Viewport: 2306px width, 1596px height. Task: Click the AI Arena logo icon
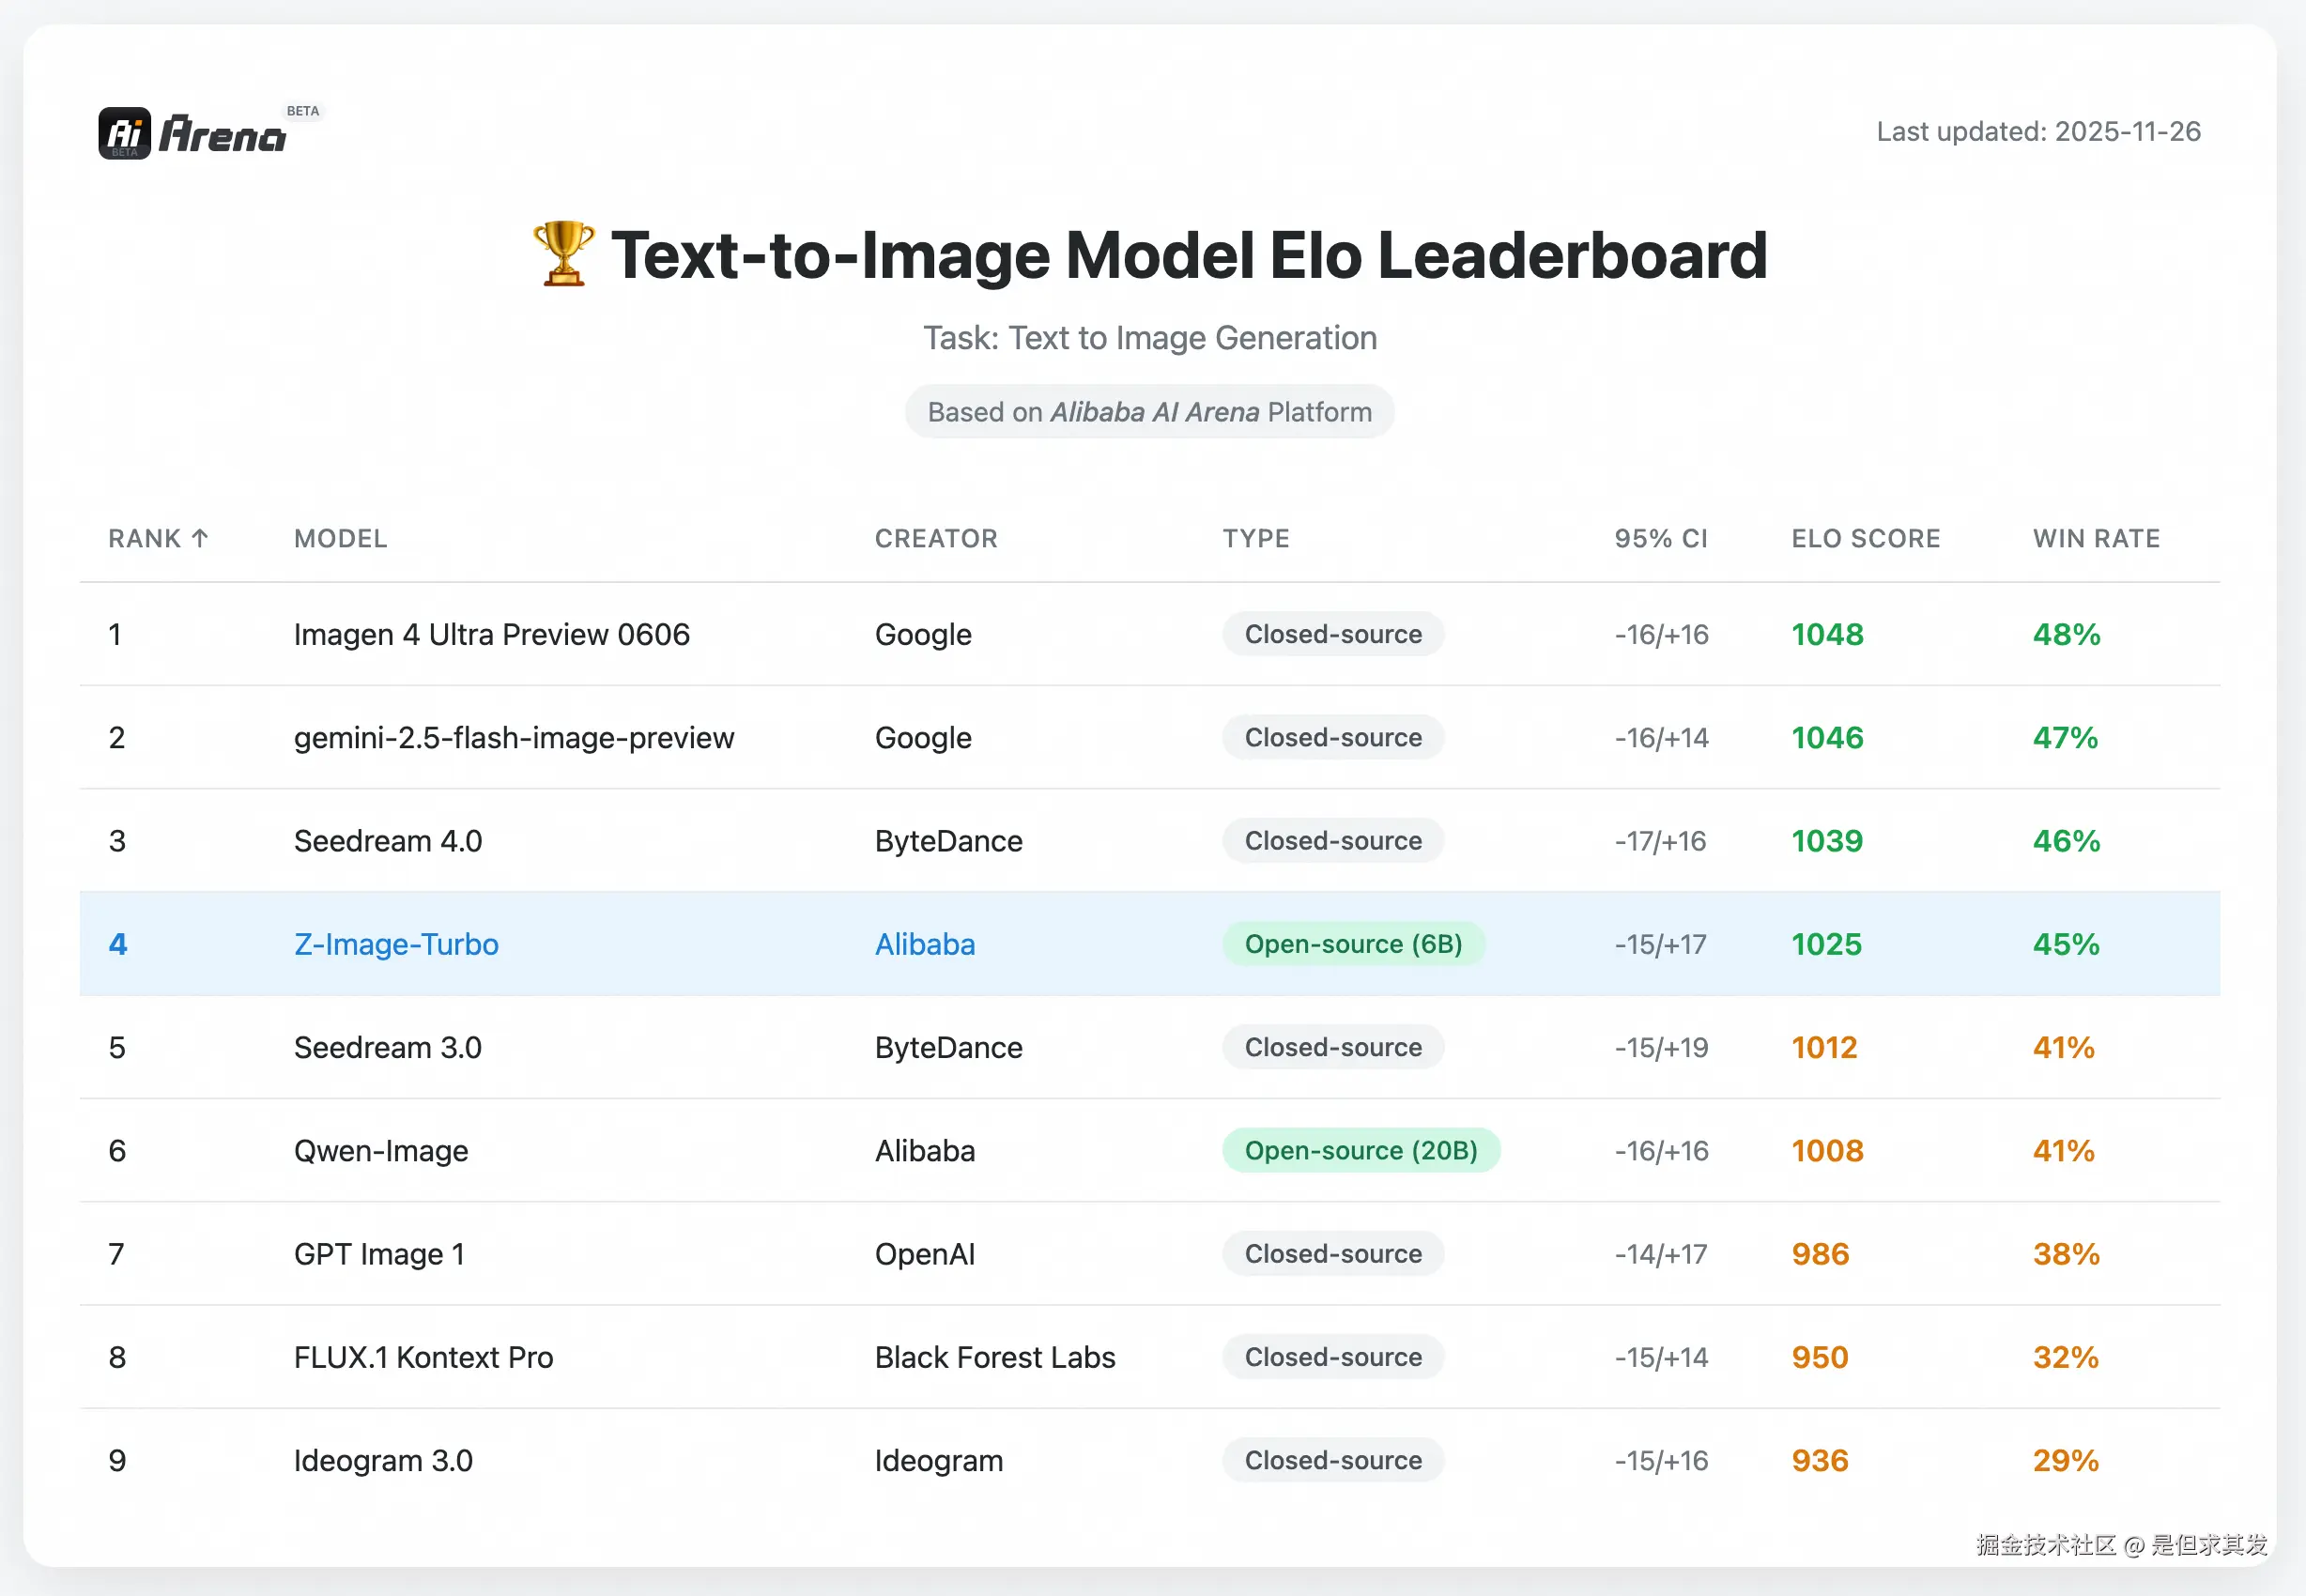[x=125, y=133]
